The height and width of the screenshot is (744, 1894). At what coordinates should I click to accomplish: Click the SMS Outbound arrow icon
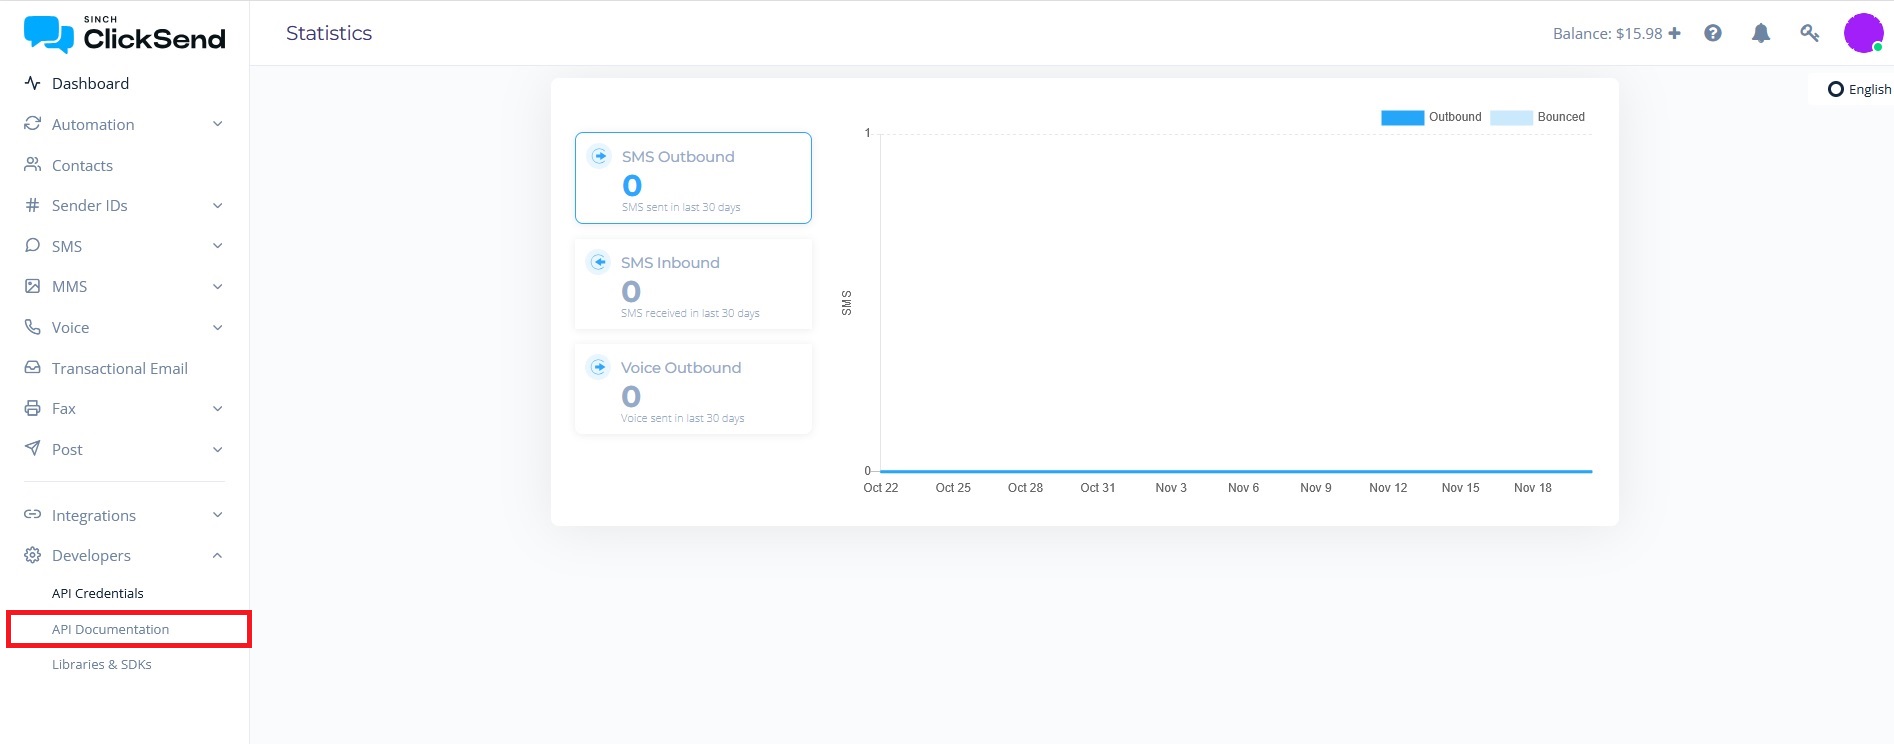[599, 156]
